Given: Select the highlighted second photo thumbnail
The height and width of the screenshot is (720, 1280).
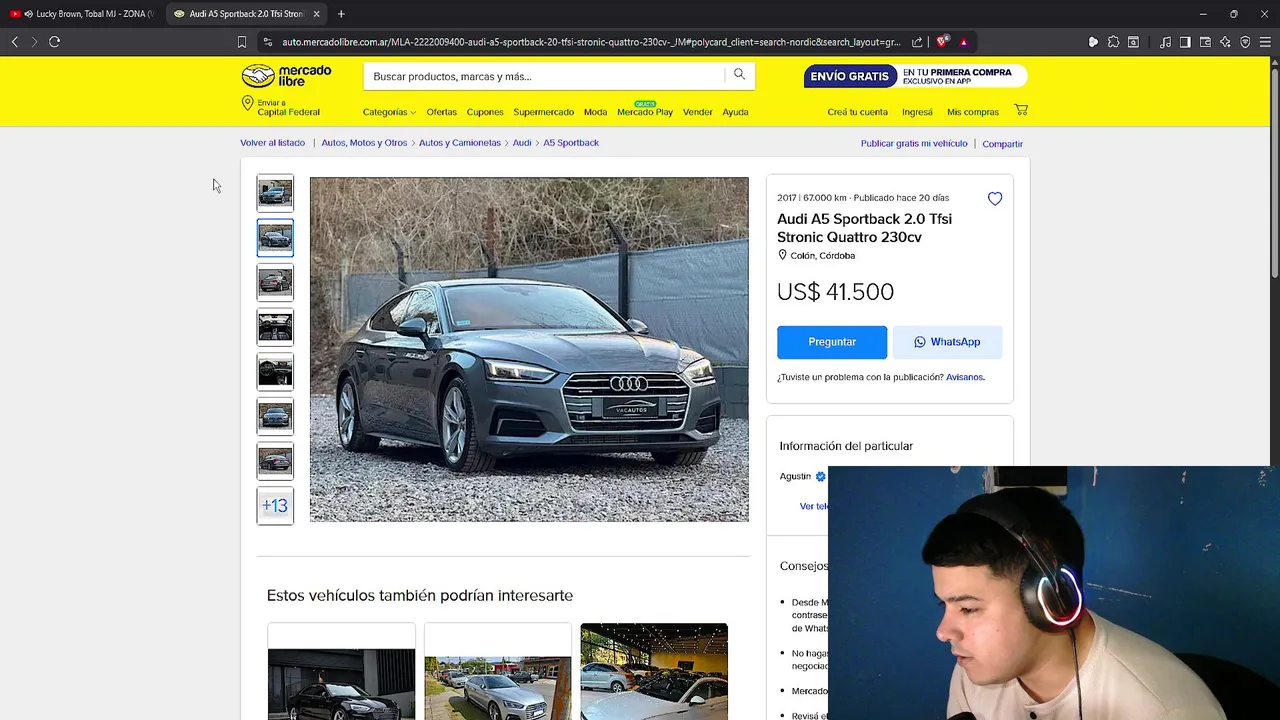Looking at the screenshot, I should pyautogui.click(x=275, y=238).
